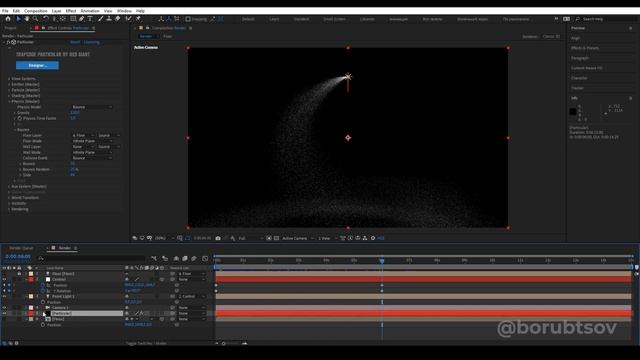Image resolution: width=640 pixels, height=360 pixels.
Task: Click the current time indicator on timeline
Action: tap(382, 260)
